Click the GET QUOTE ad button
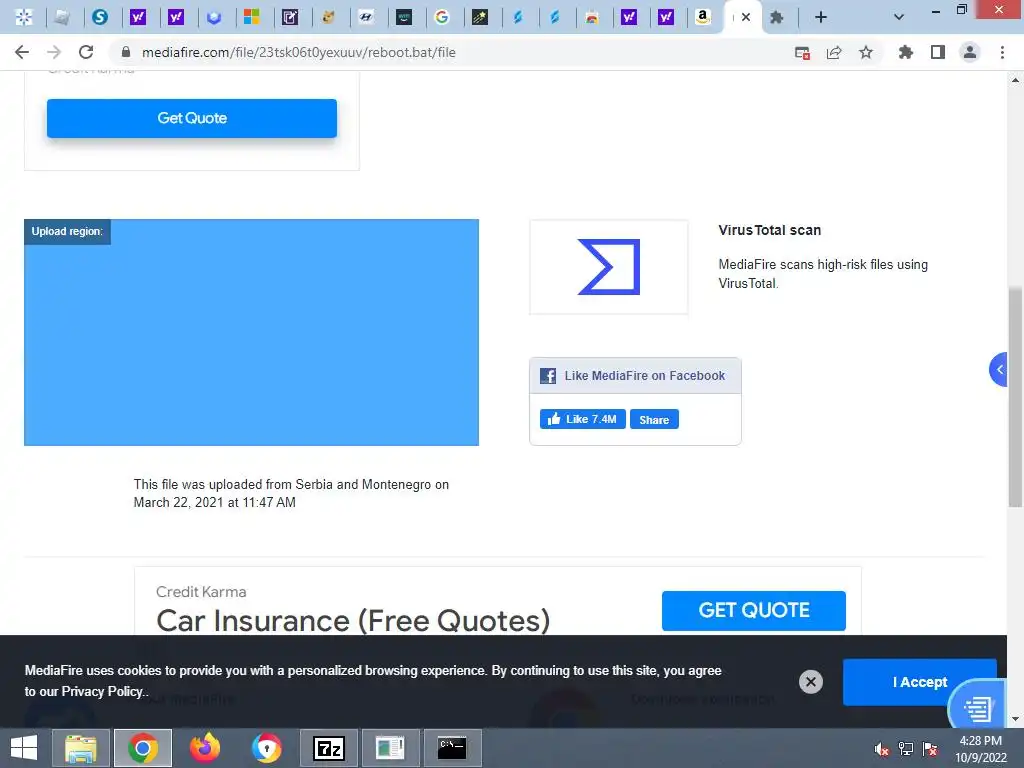 click(x=754, y=611)
